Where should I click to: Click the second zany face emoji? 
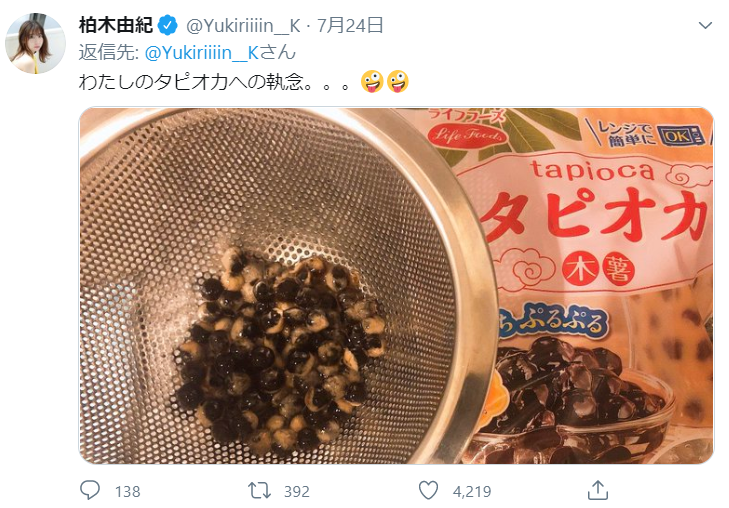point(398,82)
